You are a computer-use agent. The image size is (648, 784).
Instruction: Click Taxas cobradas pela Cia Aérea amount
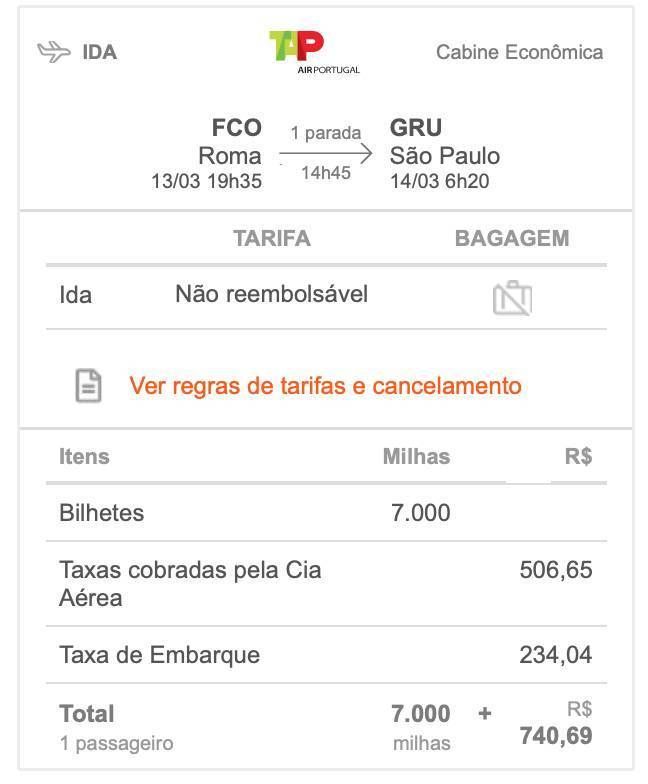556,570
